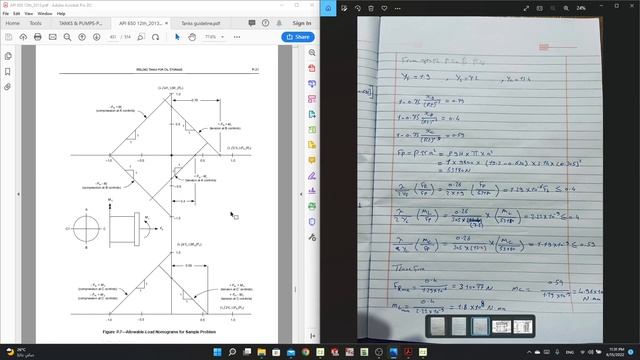Image resolution: width=640 pixels, height=360 pixels.
Task: Print the PDF document
Action: (x=38, y=37)
